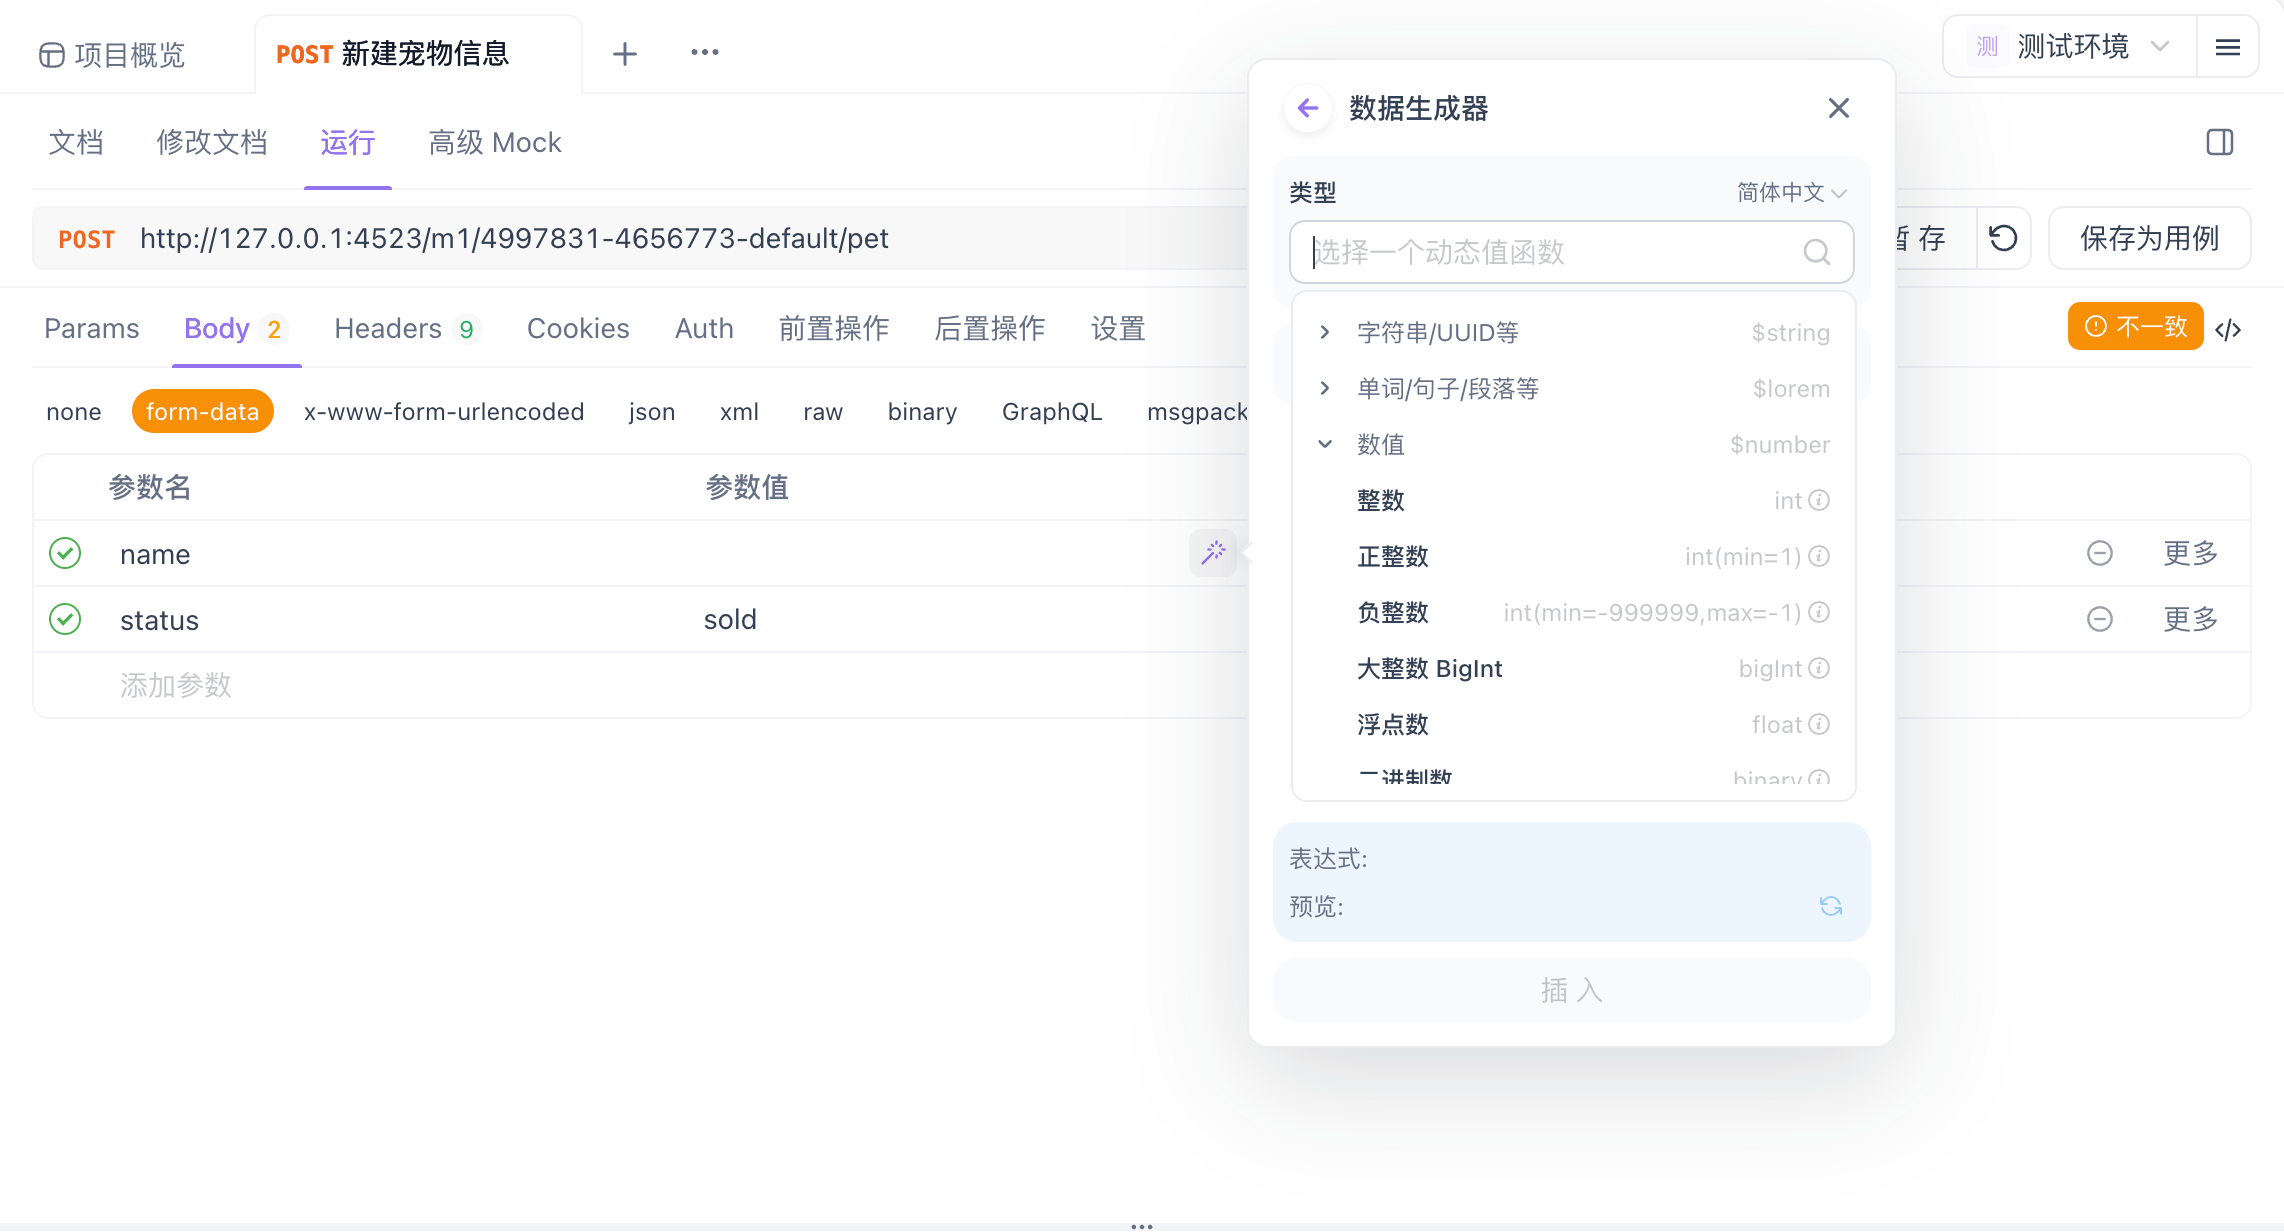Toggle the checkbox next to name parameter
This screenshot has width=2284, height=1232.
(64, 554)
